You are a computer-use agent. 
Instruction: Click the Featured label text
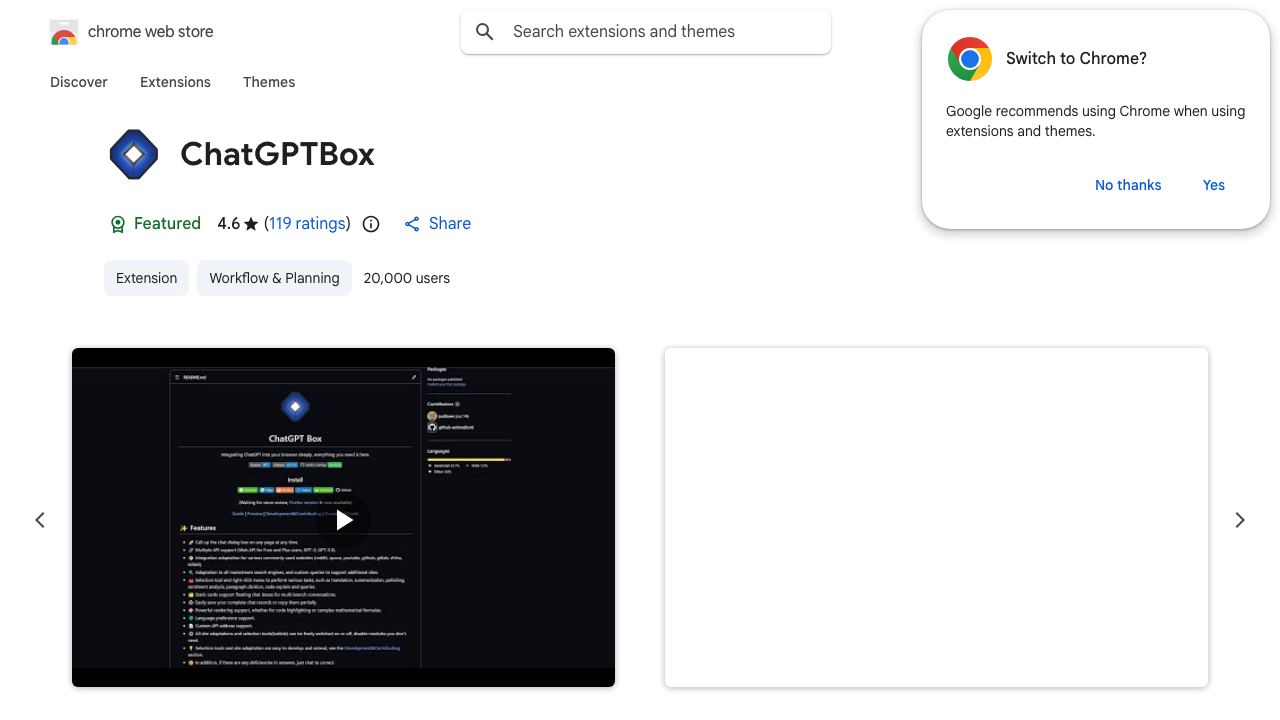(167, 224)
